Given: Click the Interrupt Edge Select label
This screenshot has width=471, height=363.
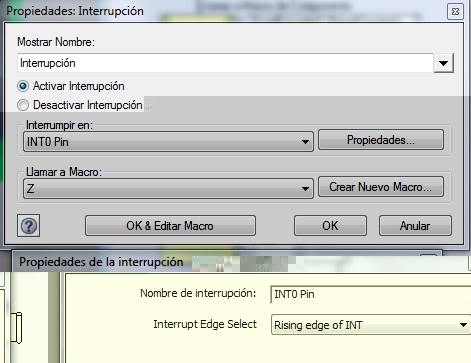Looking at the screenshot, I should [205, 324].
